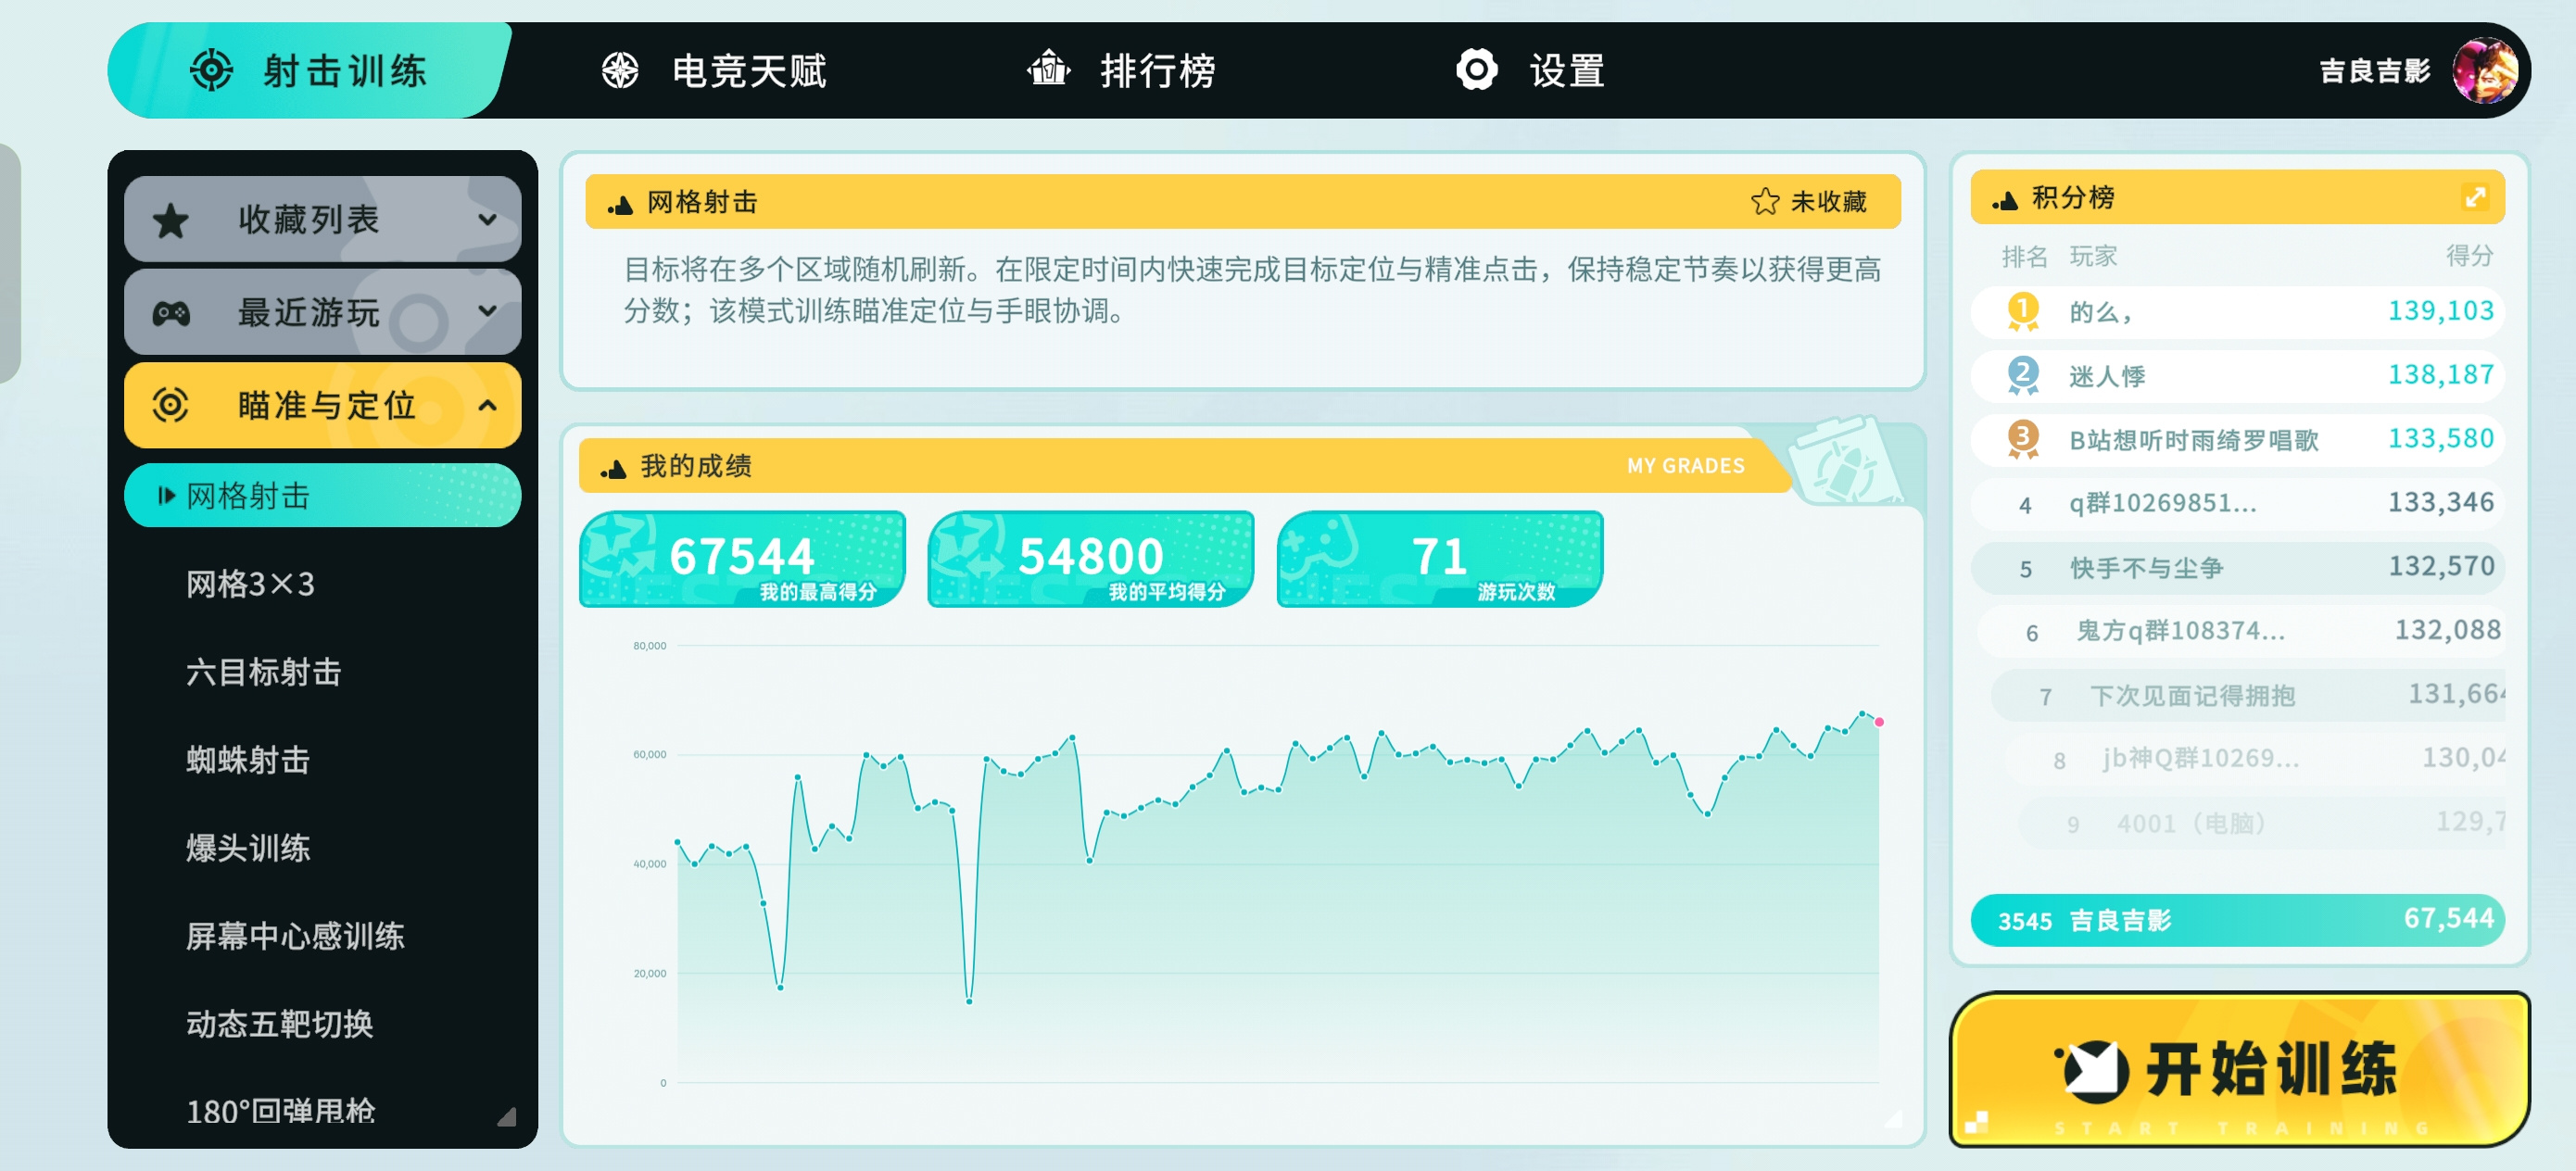Collapse the 瞄准与定位 section chevron
This screenshot has width=2576, height=1171.
coord(487,405)
